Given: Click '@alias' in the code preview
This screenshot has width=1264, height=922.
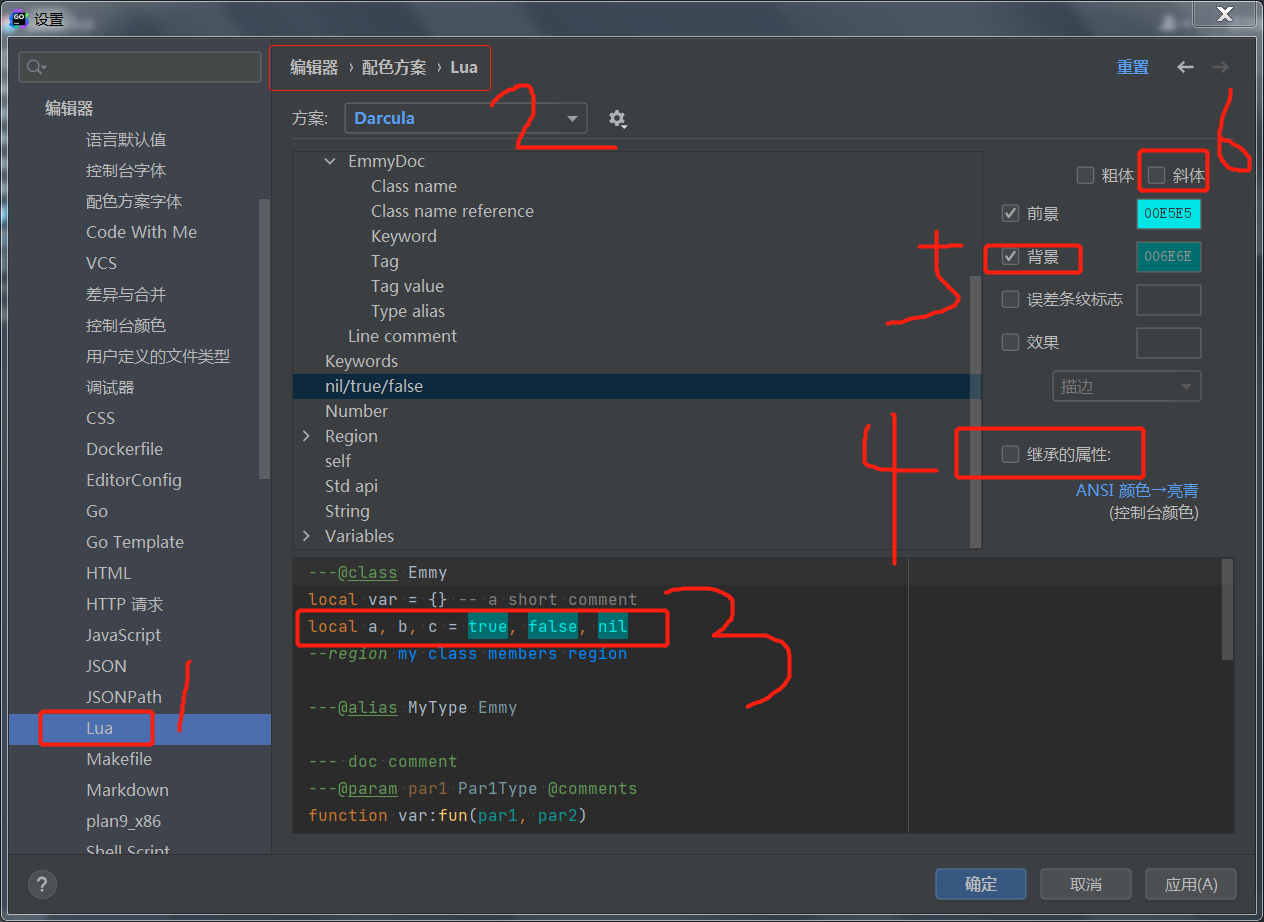Looking at the screenshot, I should coord(368,707).
